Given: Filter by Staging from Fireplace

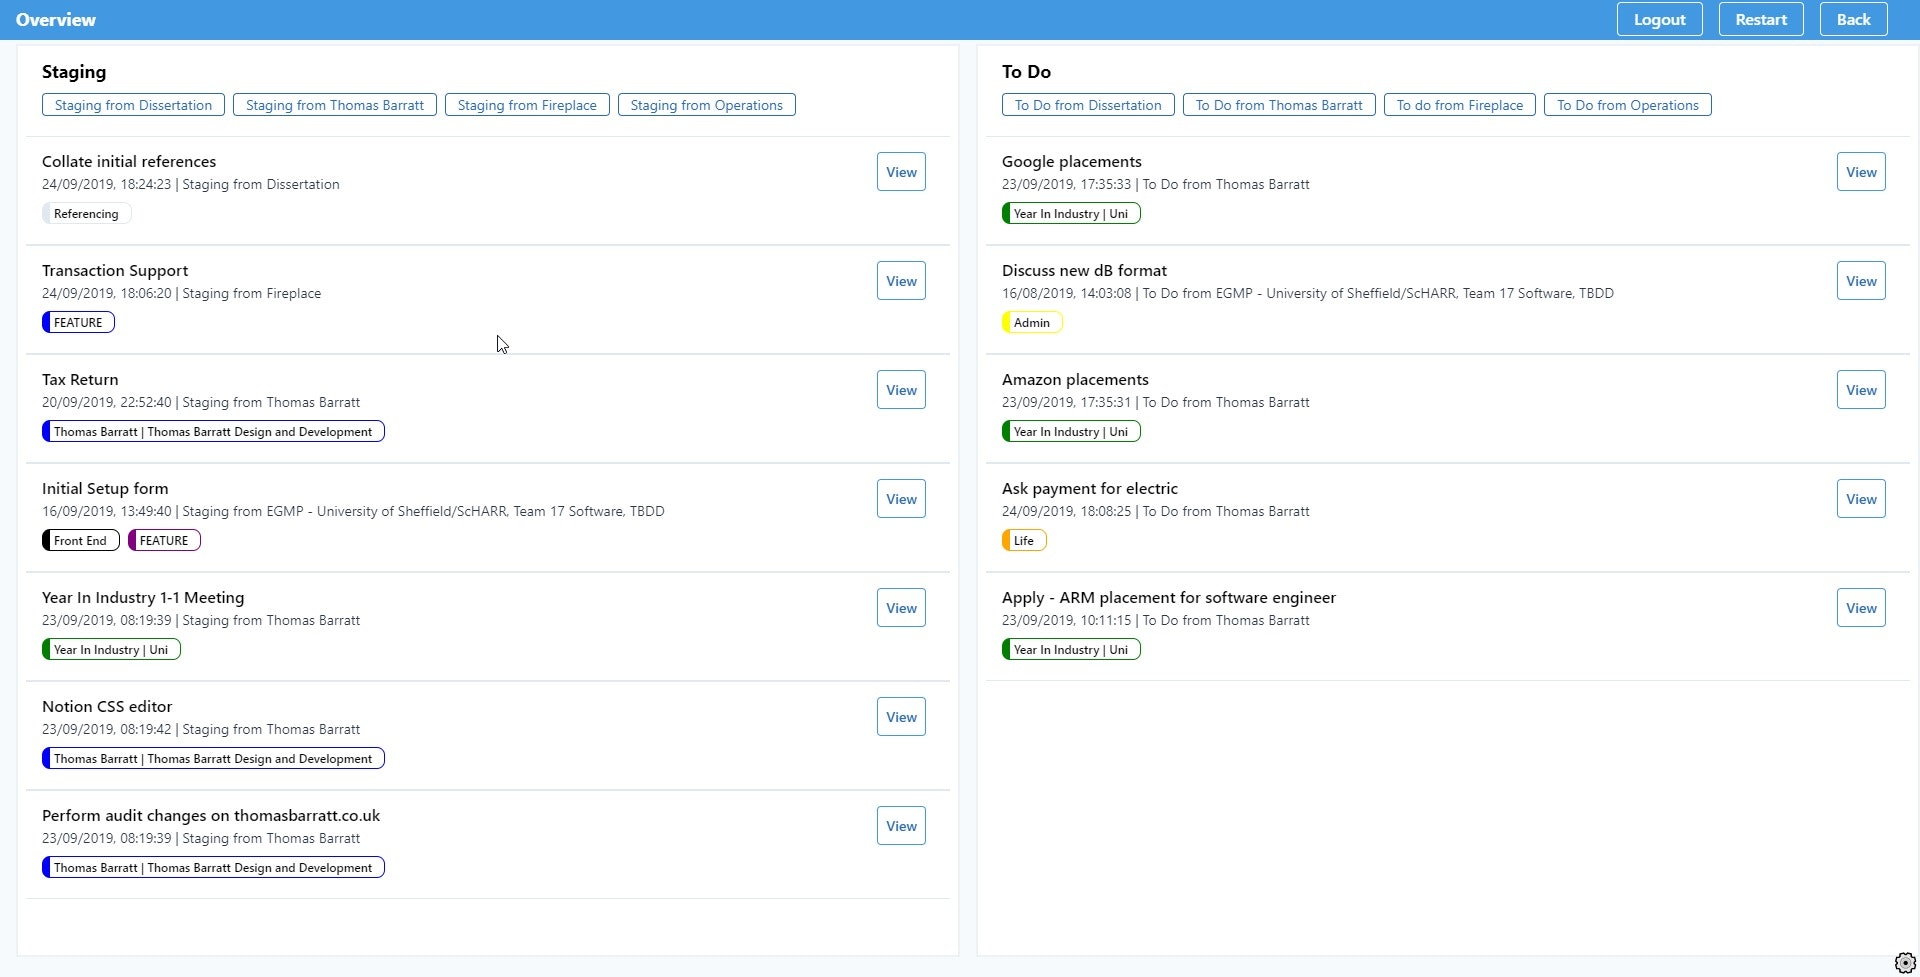Looking at the screenshot, I should coord(527,105).
